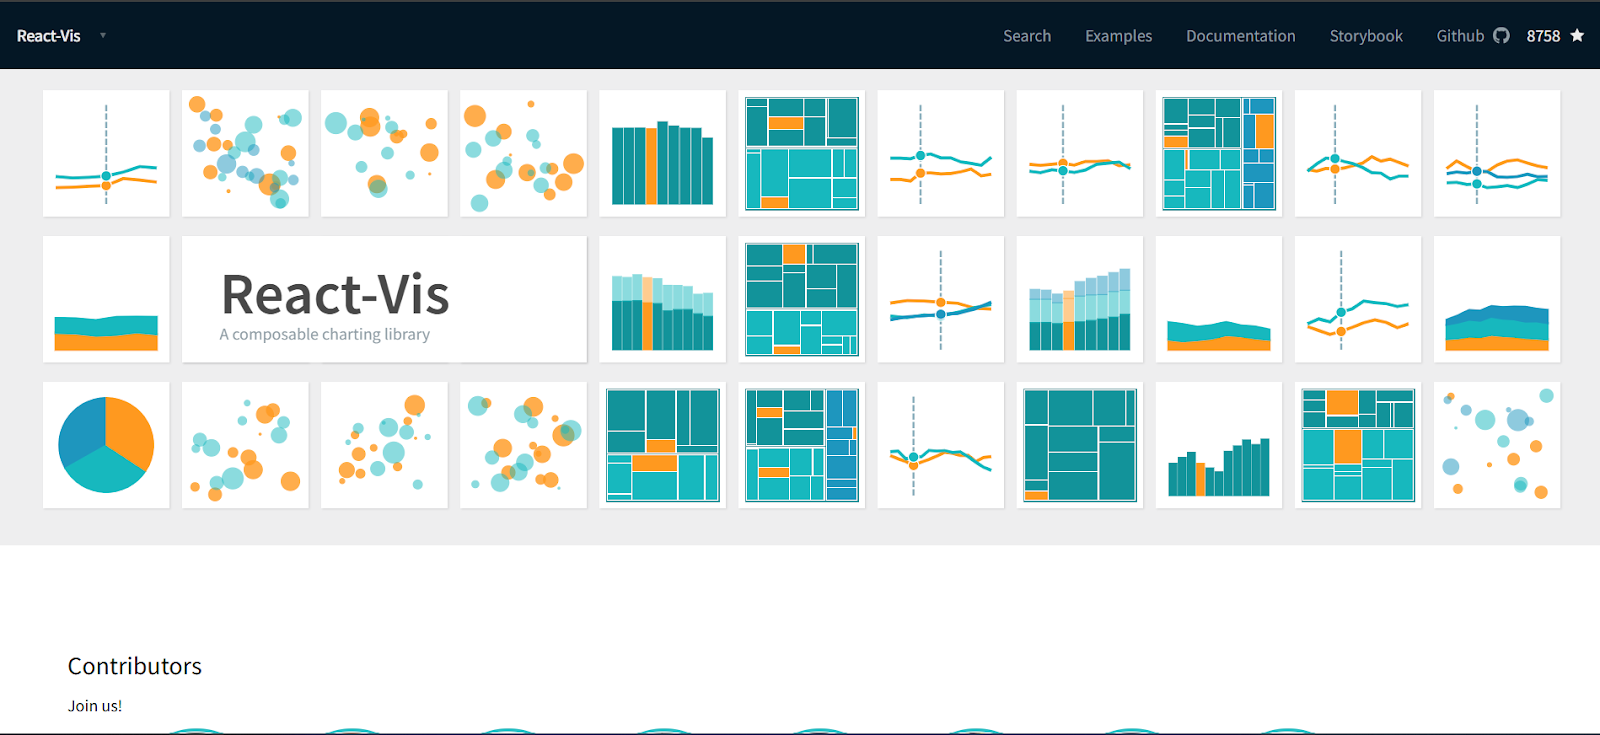The width and height of the screenshot is (1600, 735).
Task: Open the stacked bar chart with blue tops
Action: (1079, 299)
